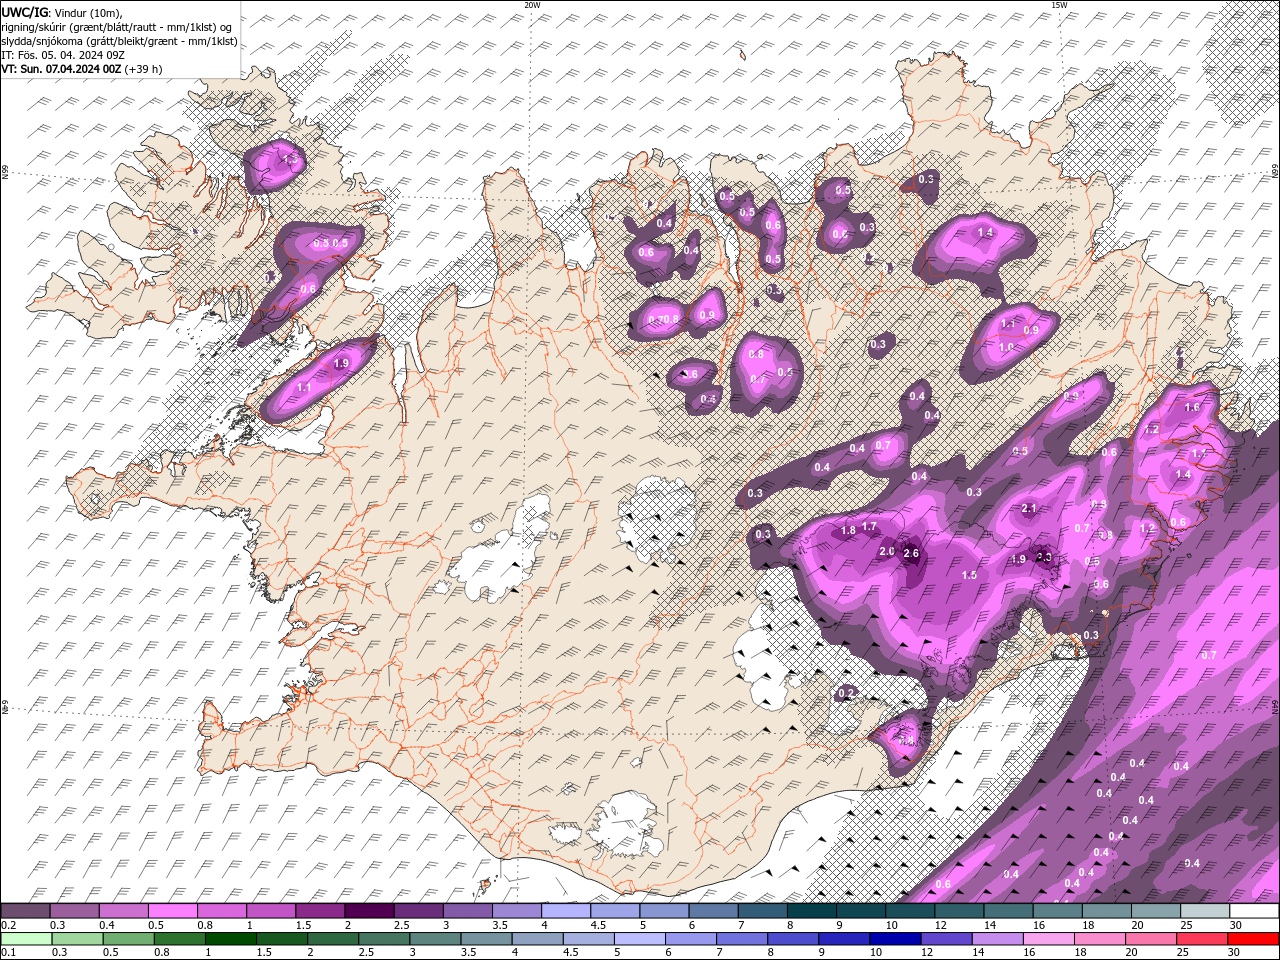
Task: Pick the upper legend swatch labeled 7
Action: tap(763, 911)
